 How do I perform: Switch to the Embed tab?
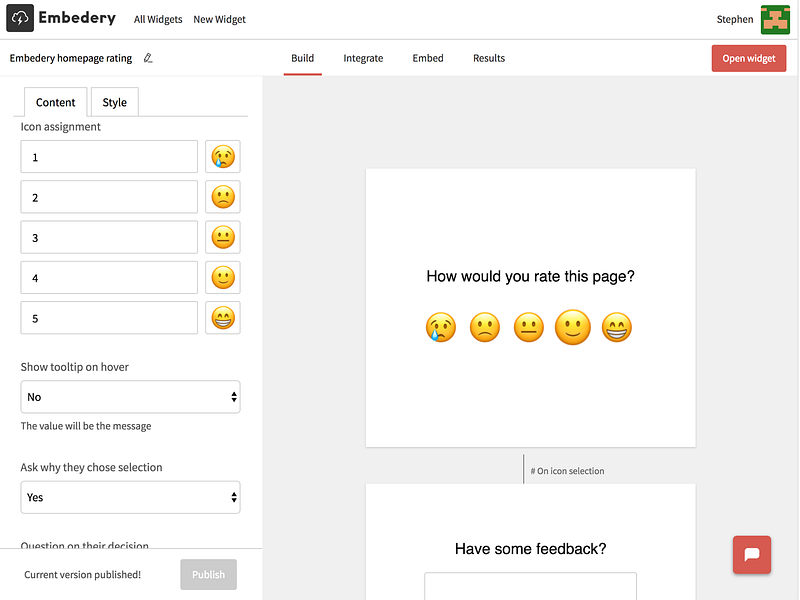point(428,58)
